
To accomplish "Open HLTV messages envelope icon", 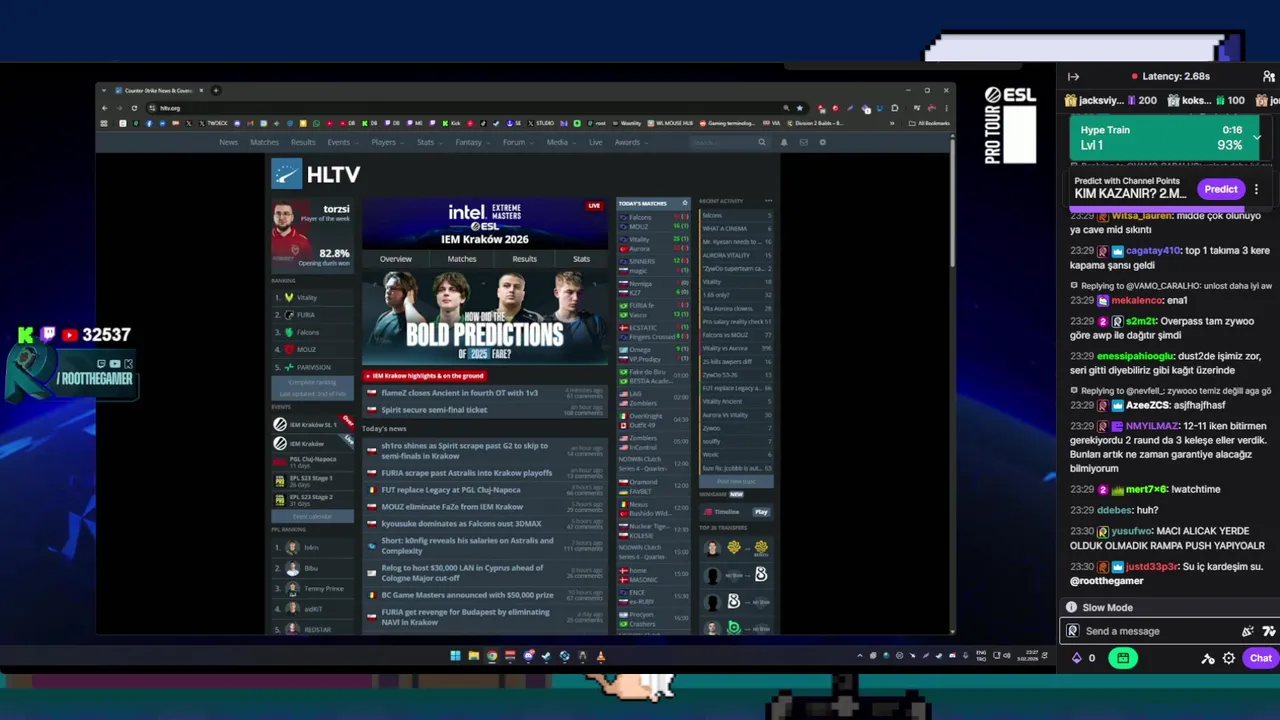I will tap(803, 142).
